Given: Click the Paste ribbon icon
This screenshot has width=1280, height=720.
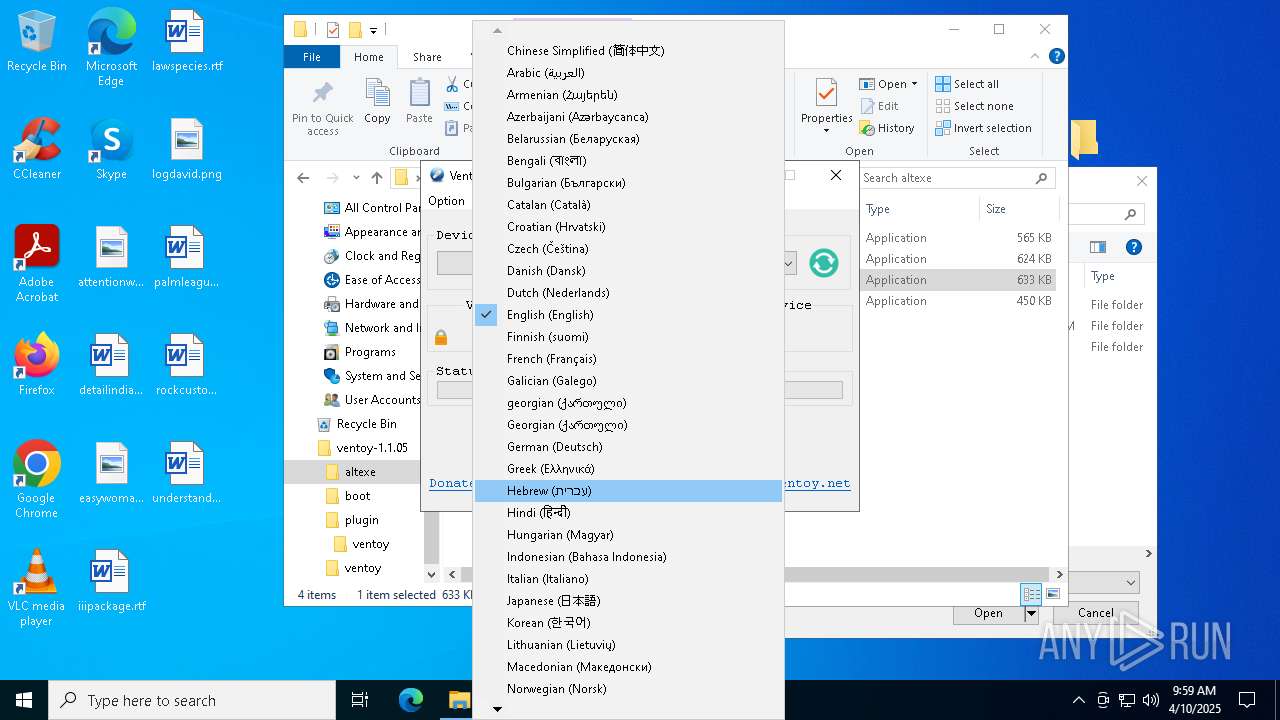Looking at the screenshot, I should [x=419, y=102].
